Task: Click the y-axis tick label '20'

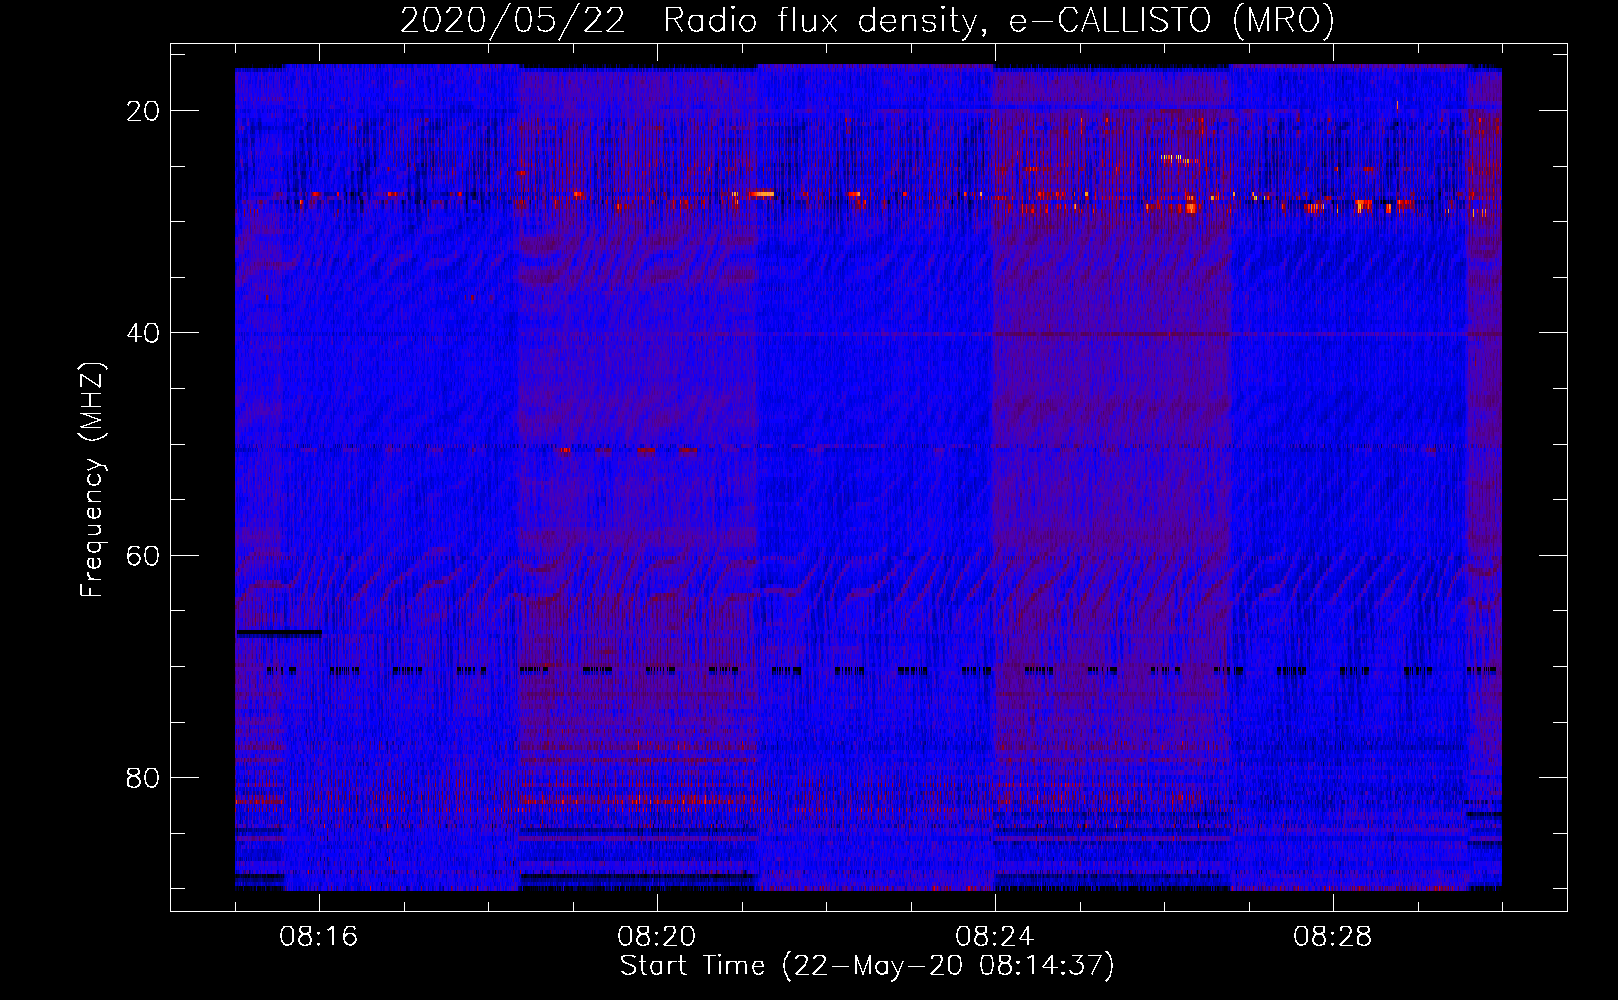Action: point(144,111)
